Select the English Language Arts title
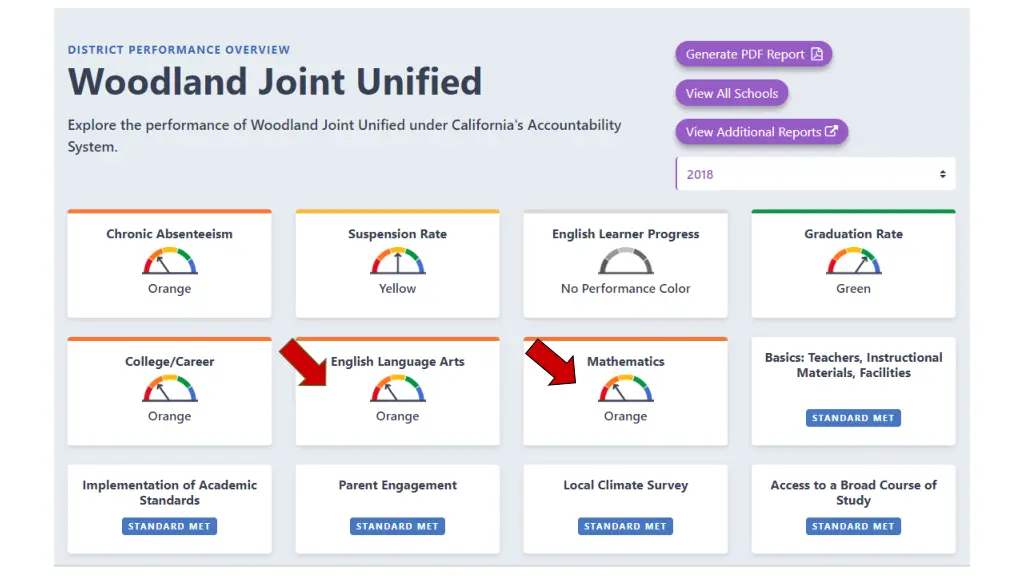The width and height of the screenshot is (1024, 576). tap(398, 362)
